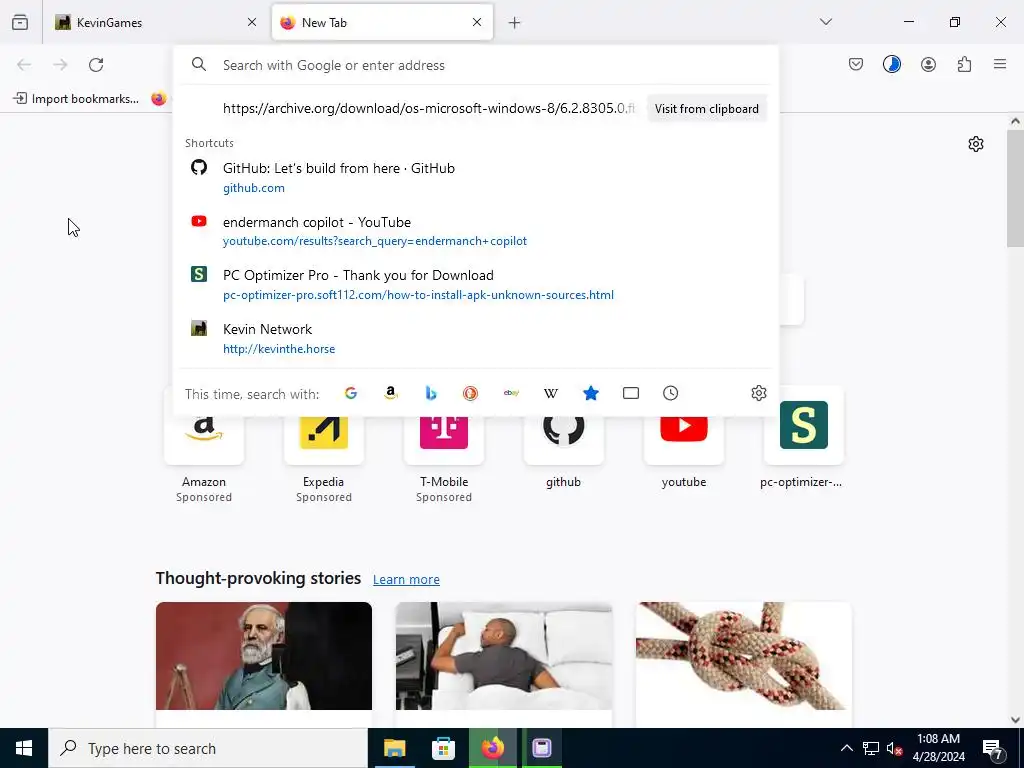Click Type here to search taskbar box
Viewport: 1024px width, 768px height.
[x=208, y=748]
